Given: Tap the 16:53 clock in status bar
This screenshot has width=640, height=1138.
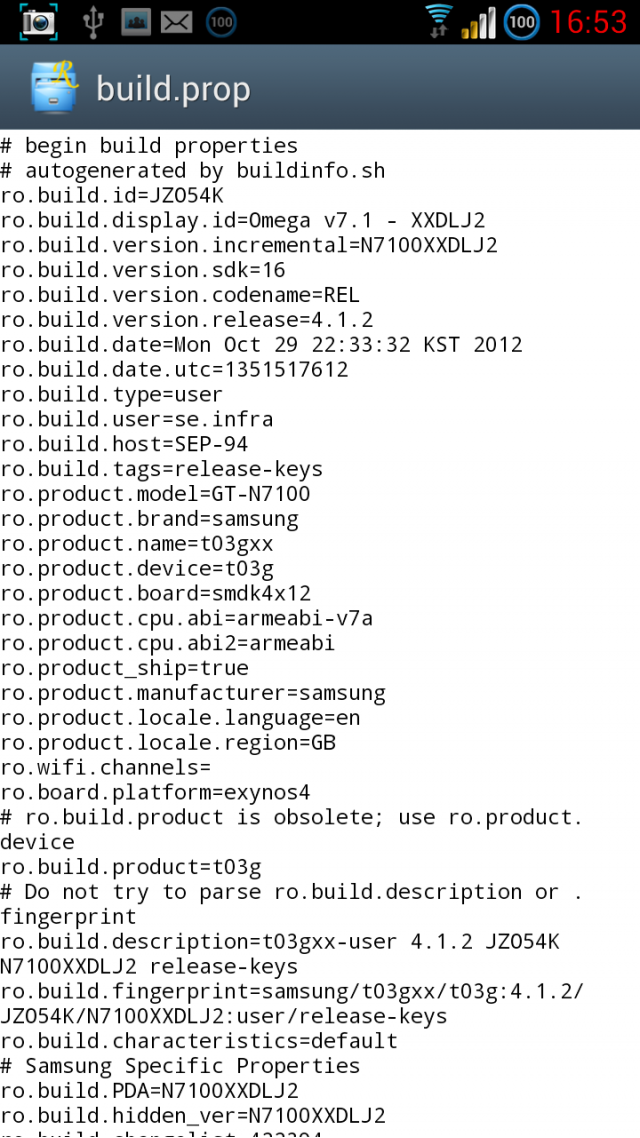Looking at the screenshot, I should (x=589, y=21).
